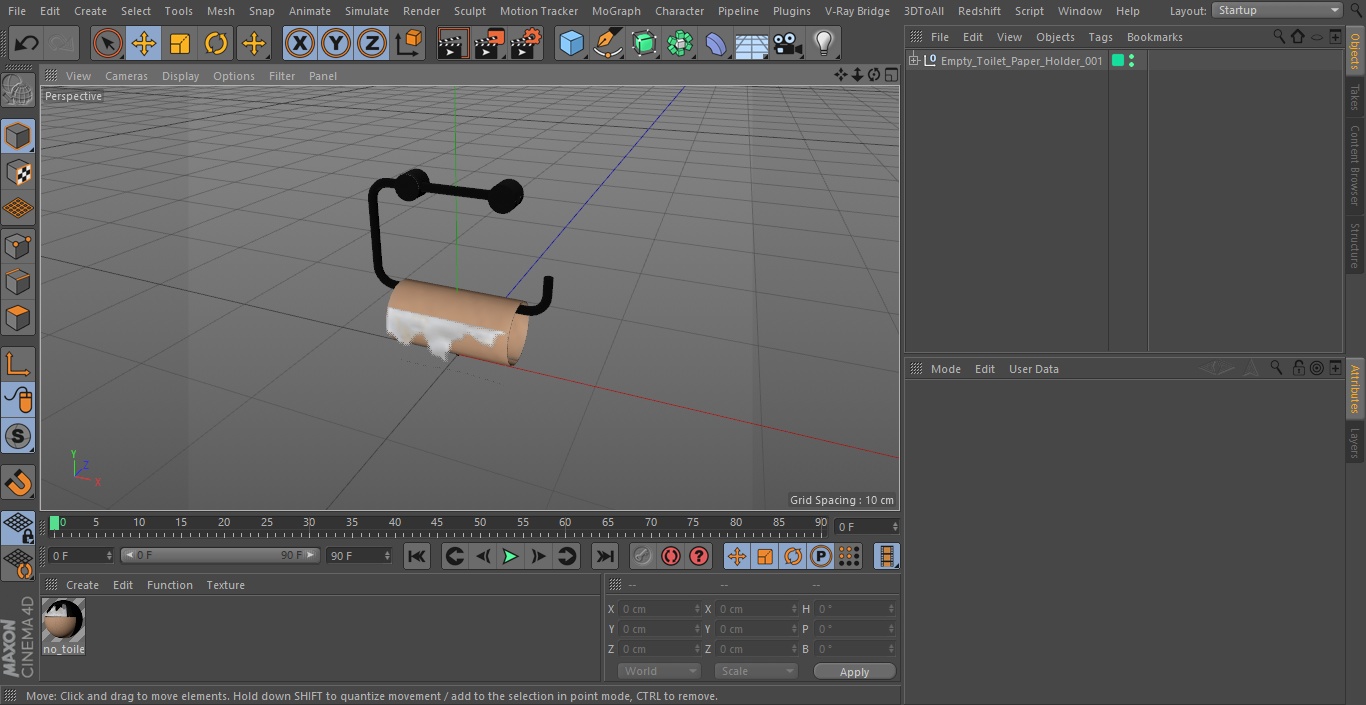Open viewport Cameras menu
Image resolution: width=1366 pixels, height=705 pixels.
pyautogui.click(x=126, y=76)
